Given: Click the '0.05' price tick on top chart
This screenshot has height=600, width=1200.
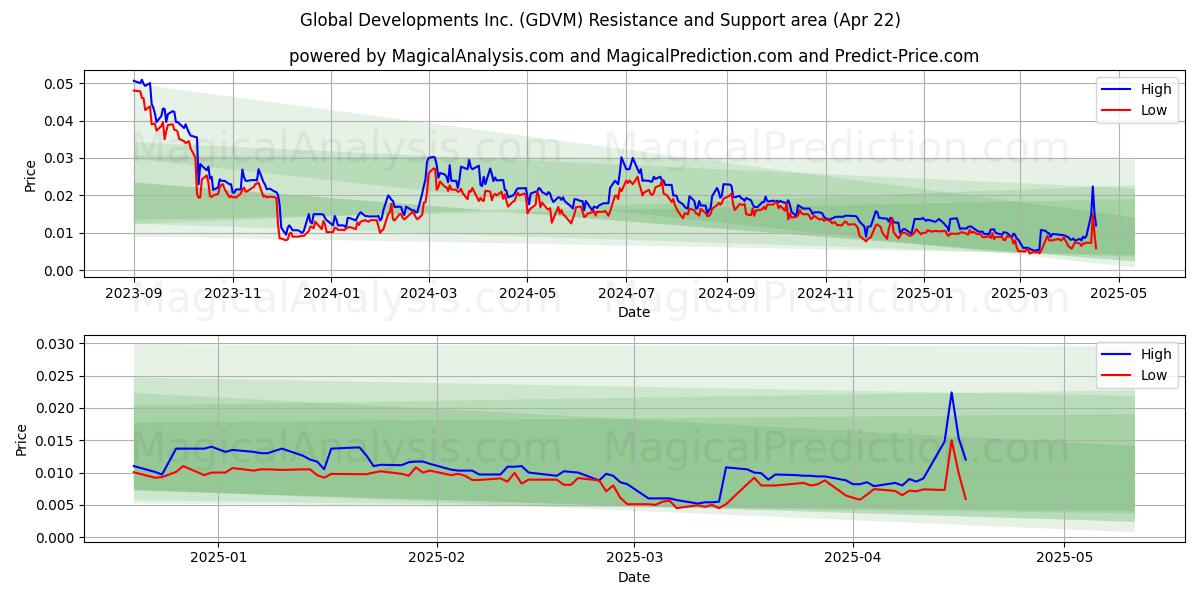Looking at the screenshot, I should (x=59, y=84).
